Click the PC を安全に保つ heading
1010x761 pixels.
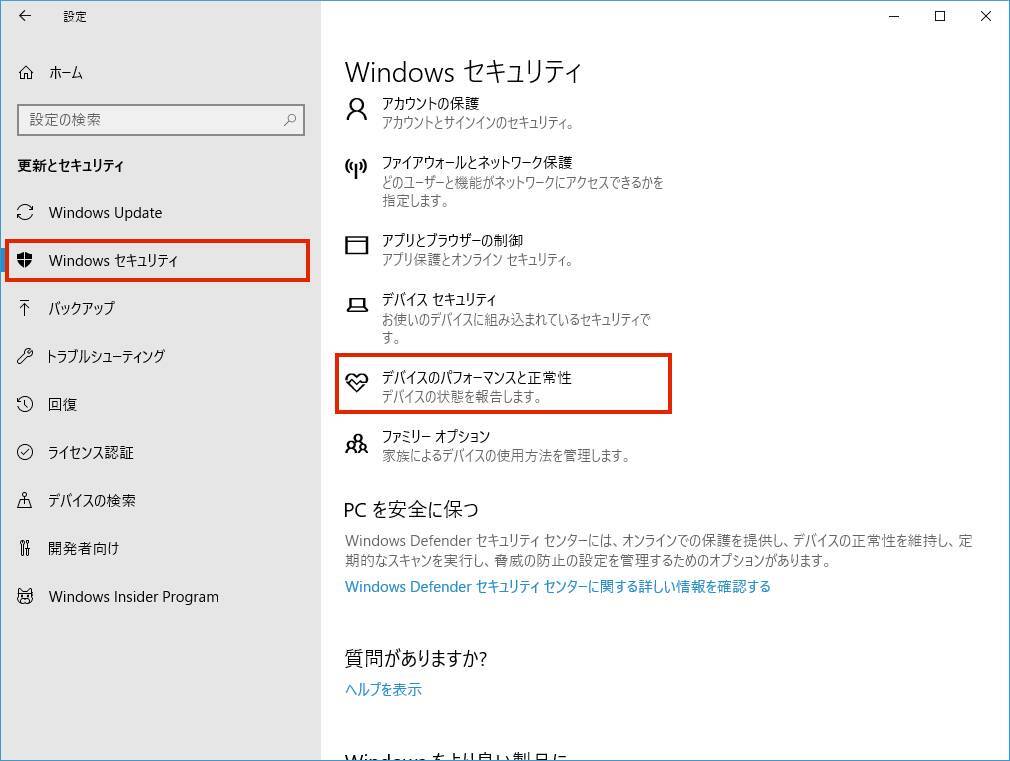pyautogui.click(x=411, y=510)
